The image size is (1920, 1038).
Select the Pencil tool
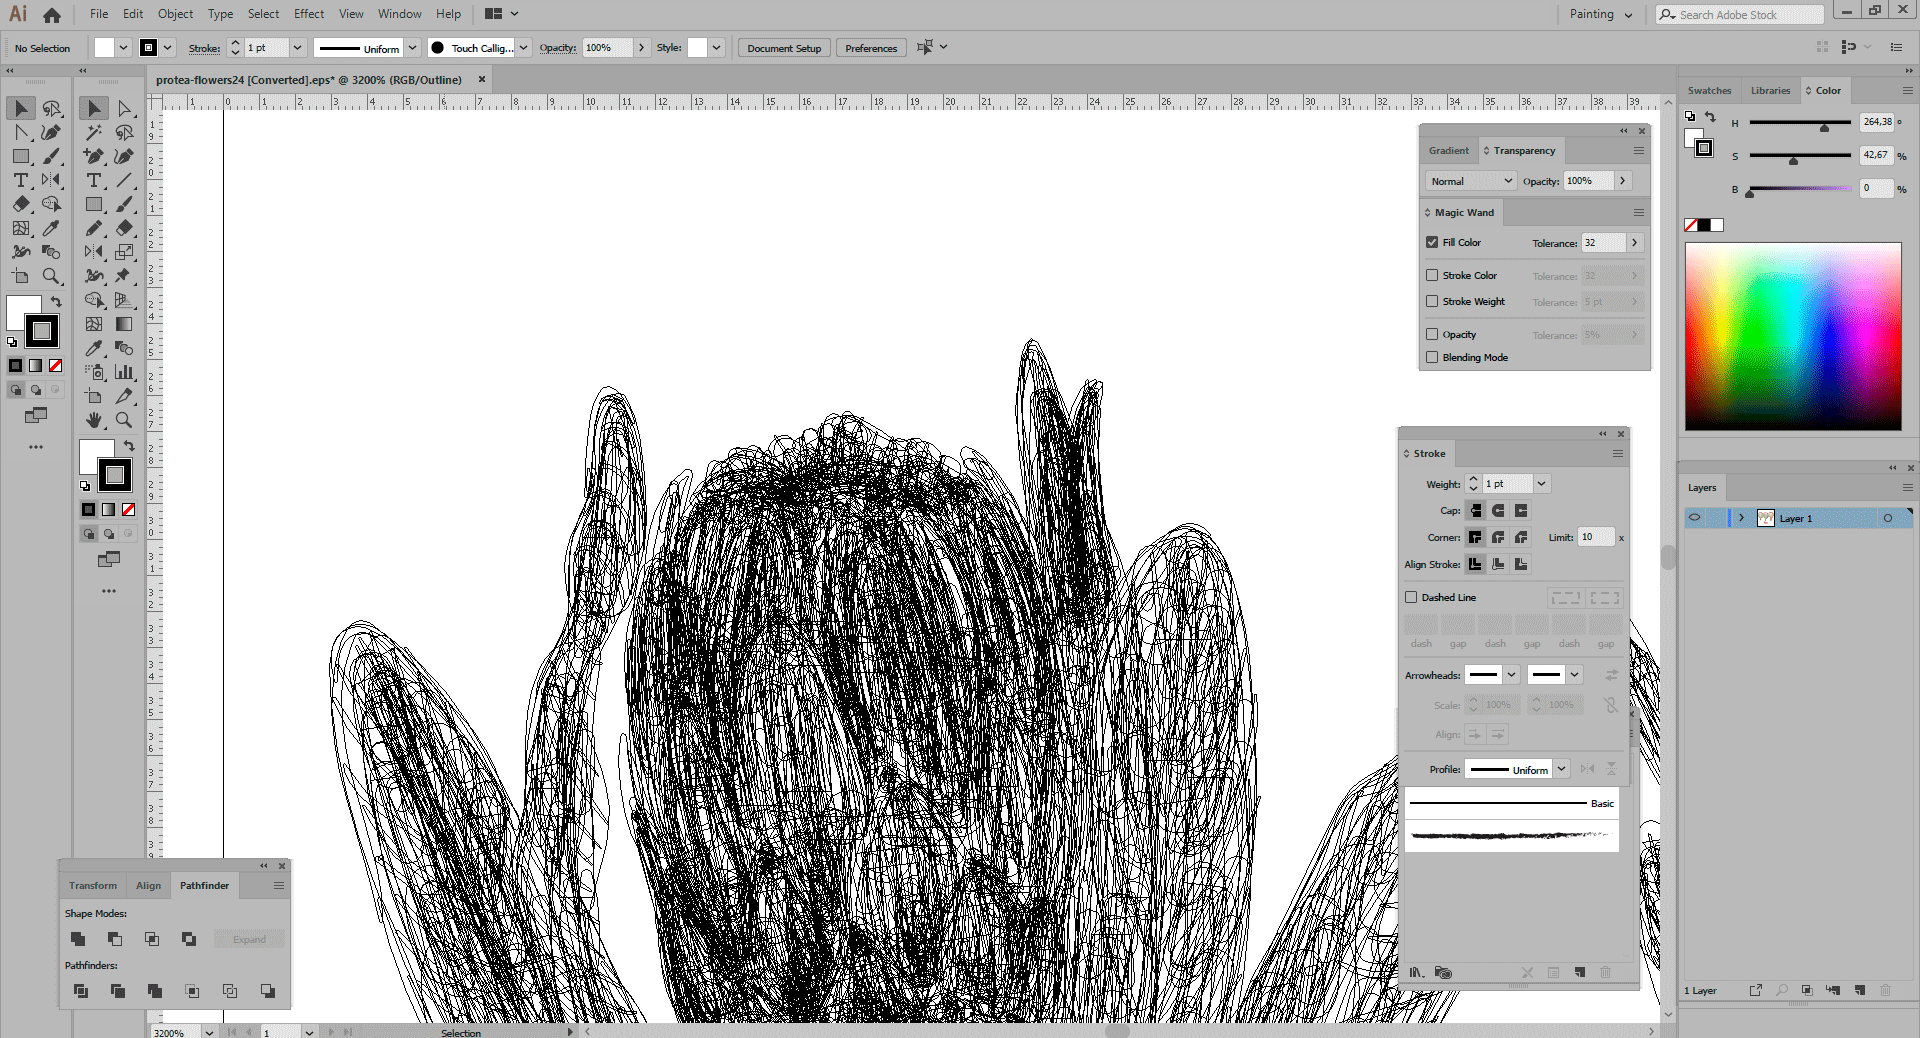tap(94, 228)
